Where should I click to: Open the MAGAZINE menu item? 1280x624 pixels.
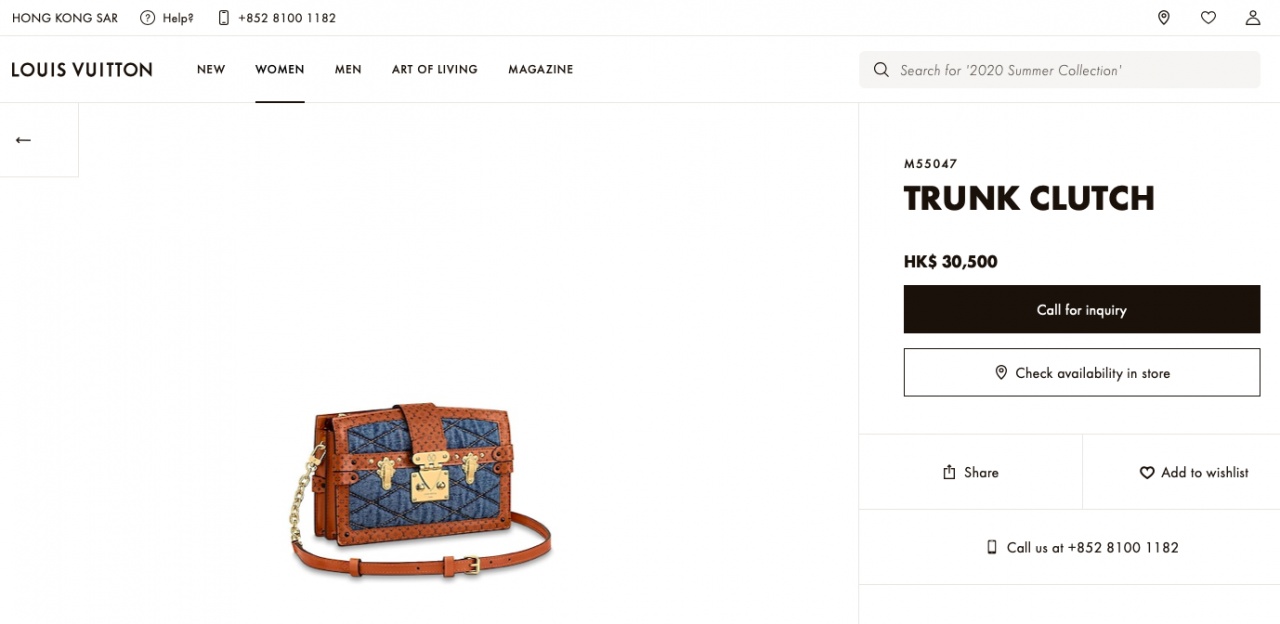pos(541,69)
